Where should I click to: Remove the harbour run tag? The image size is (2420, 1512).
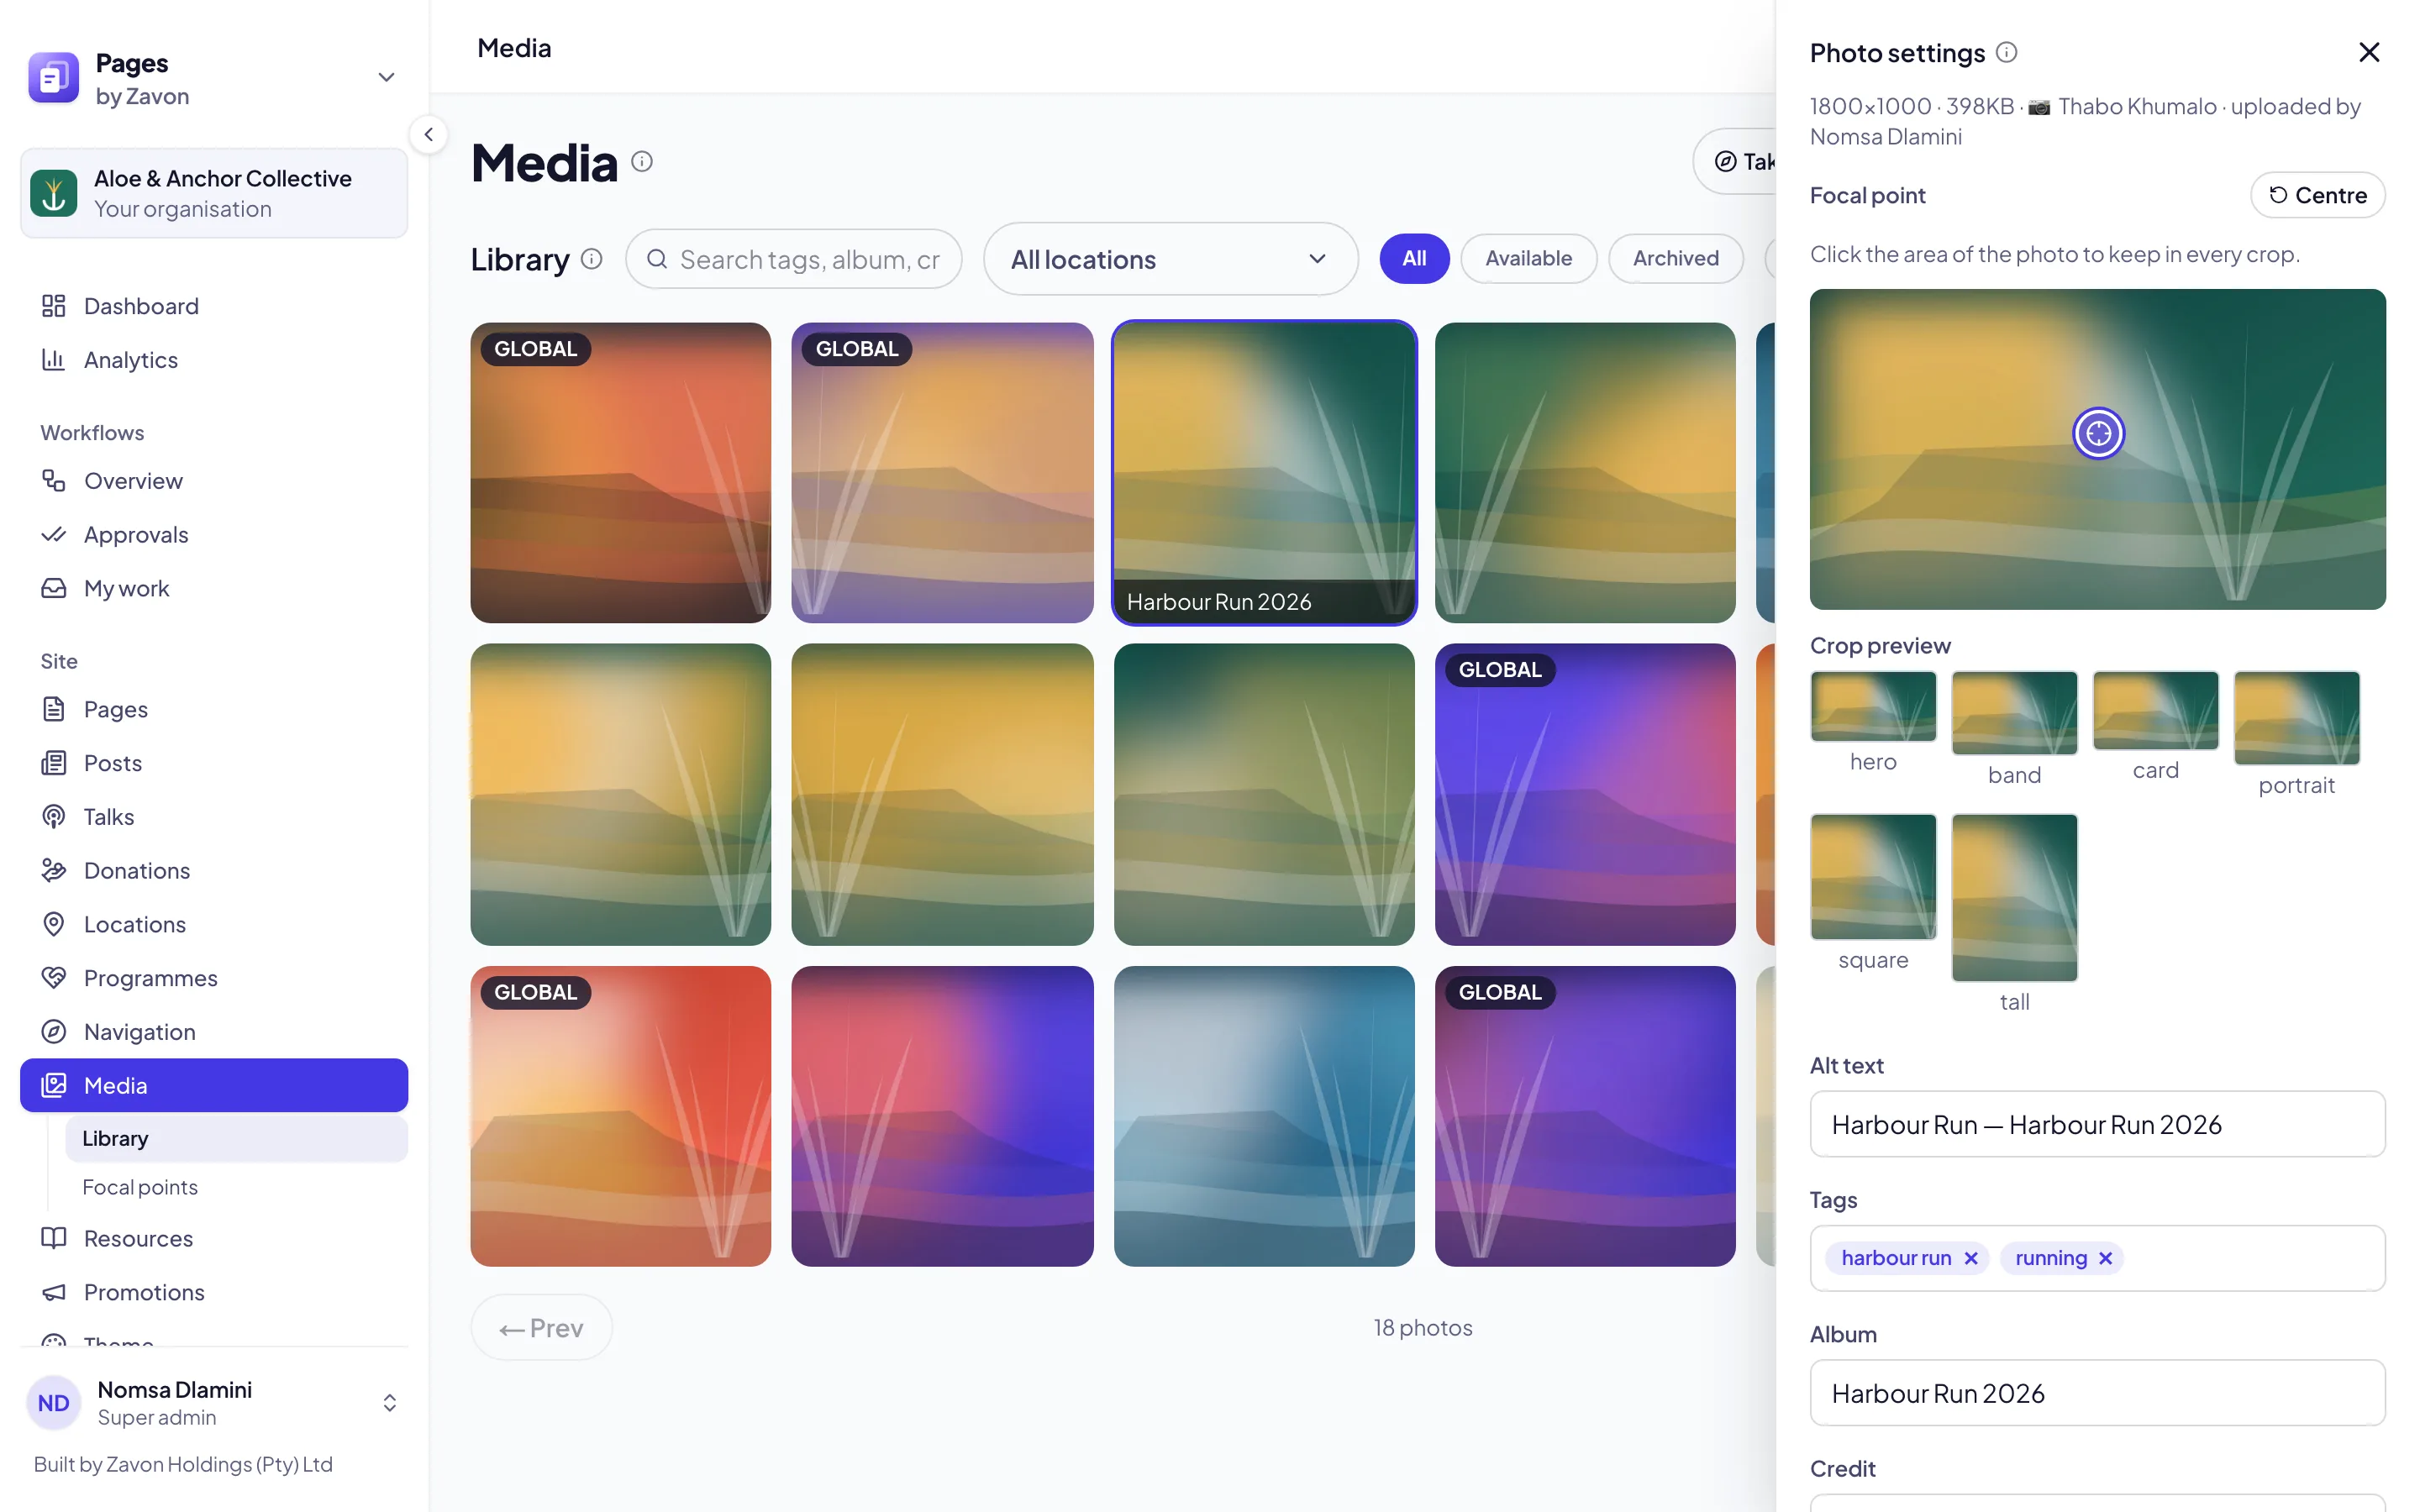tap(1970, 1258)
